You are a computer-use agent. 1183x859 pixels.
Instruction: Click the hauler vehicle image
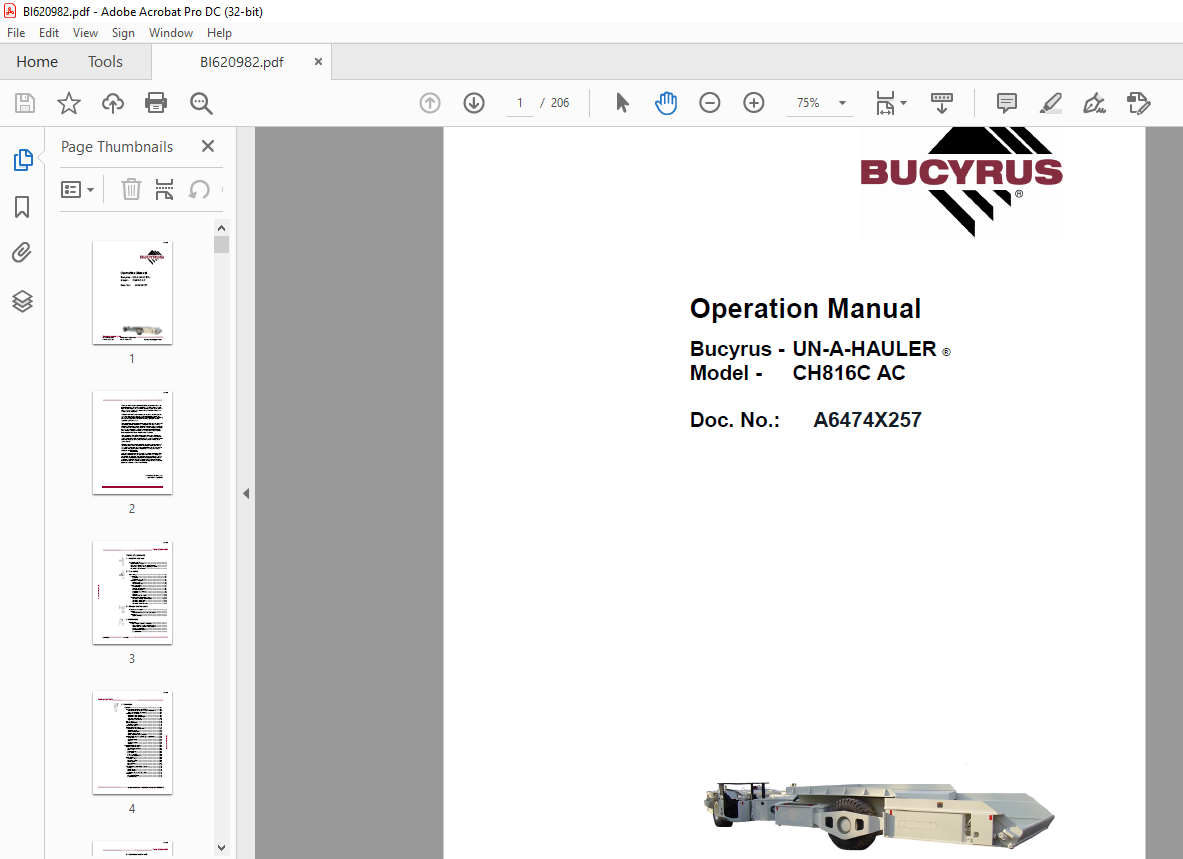[879, 815]
